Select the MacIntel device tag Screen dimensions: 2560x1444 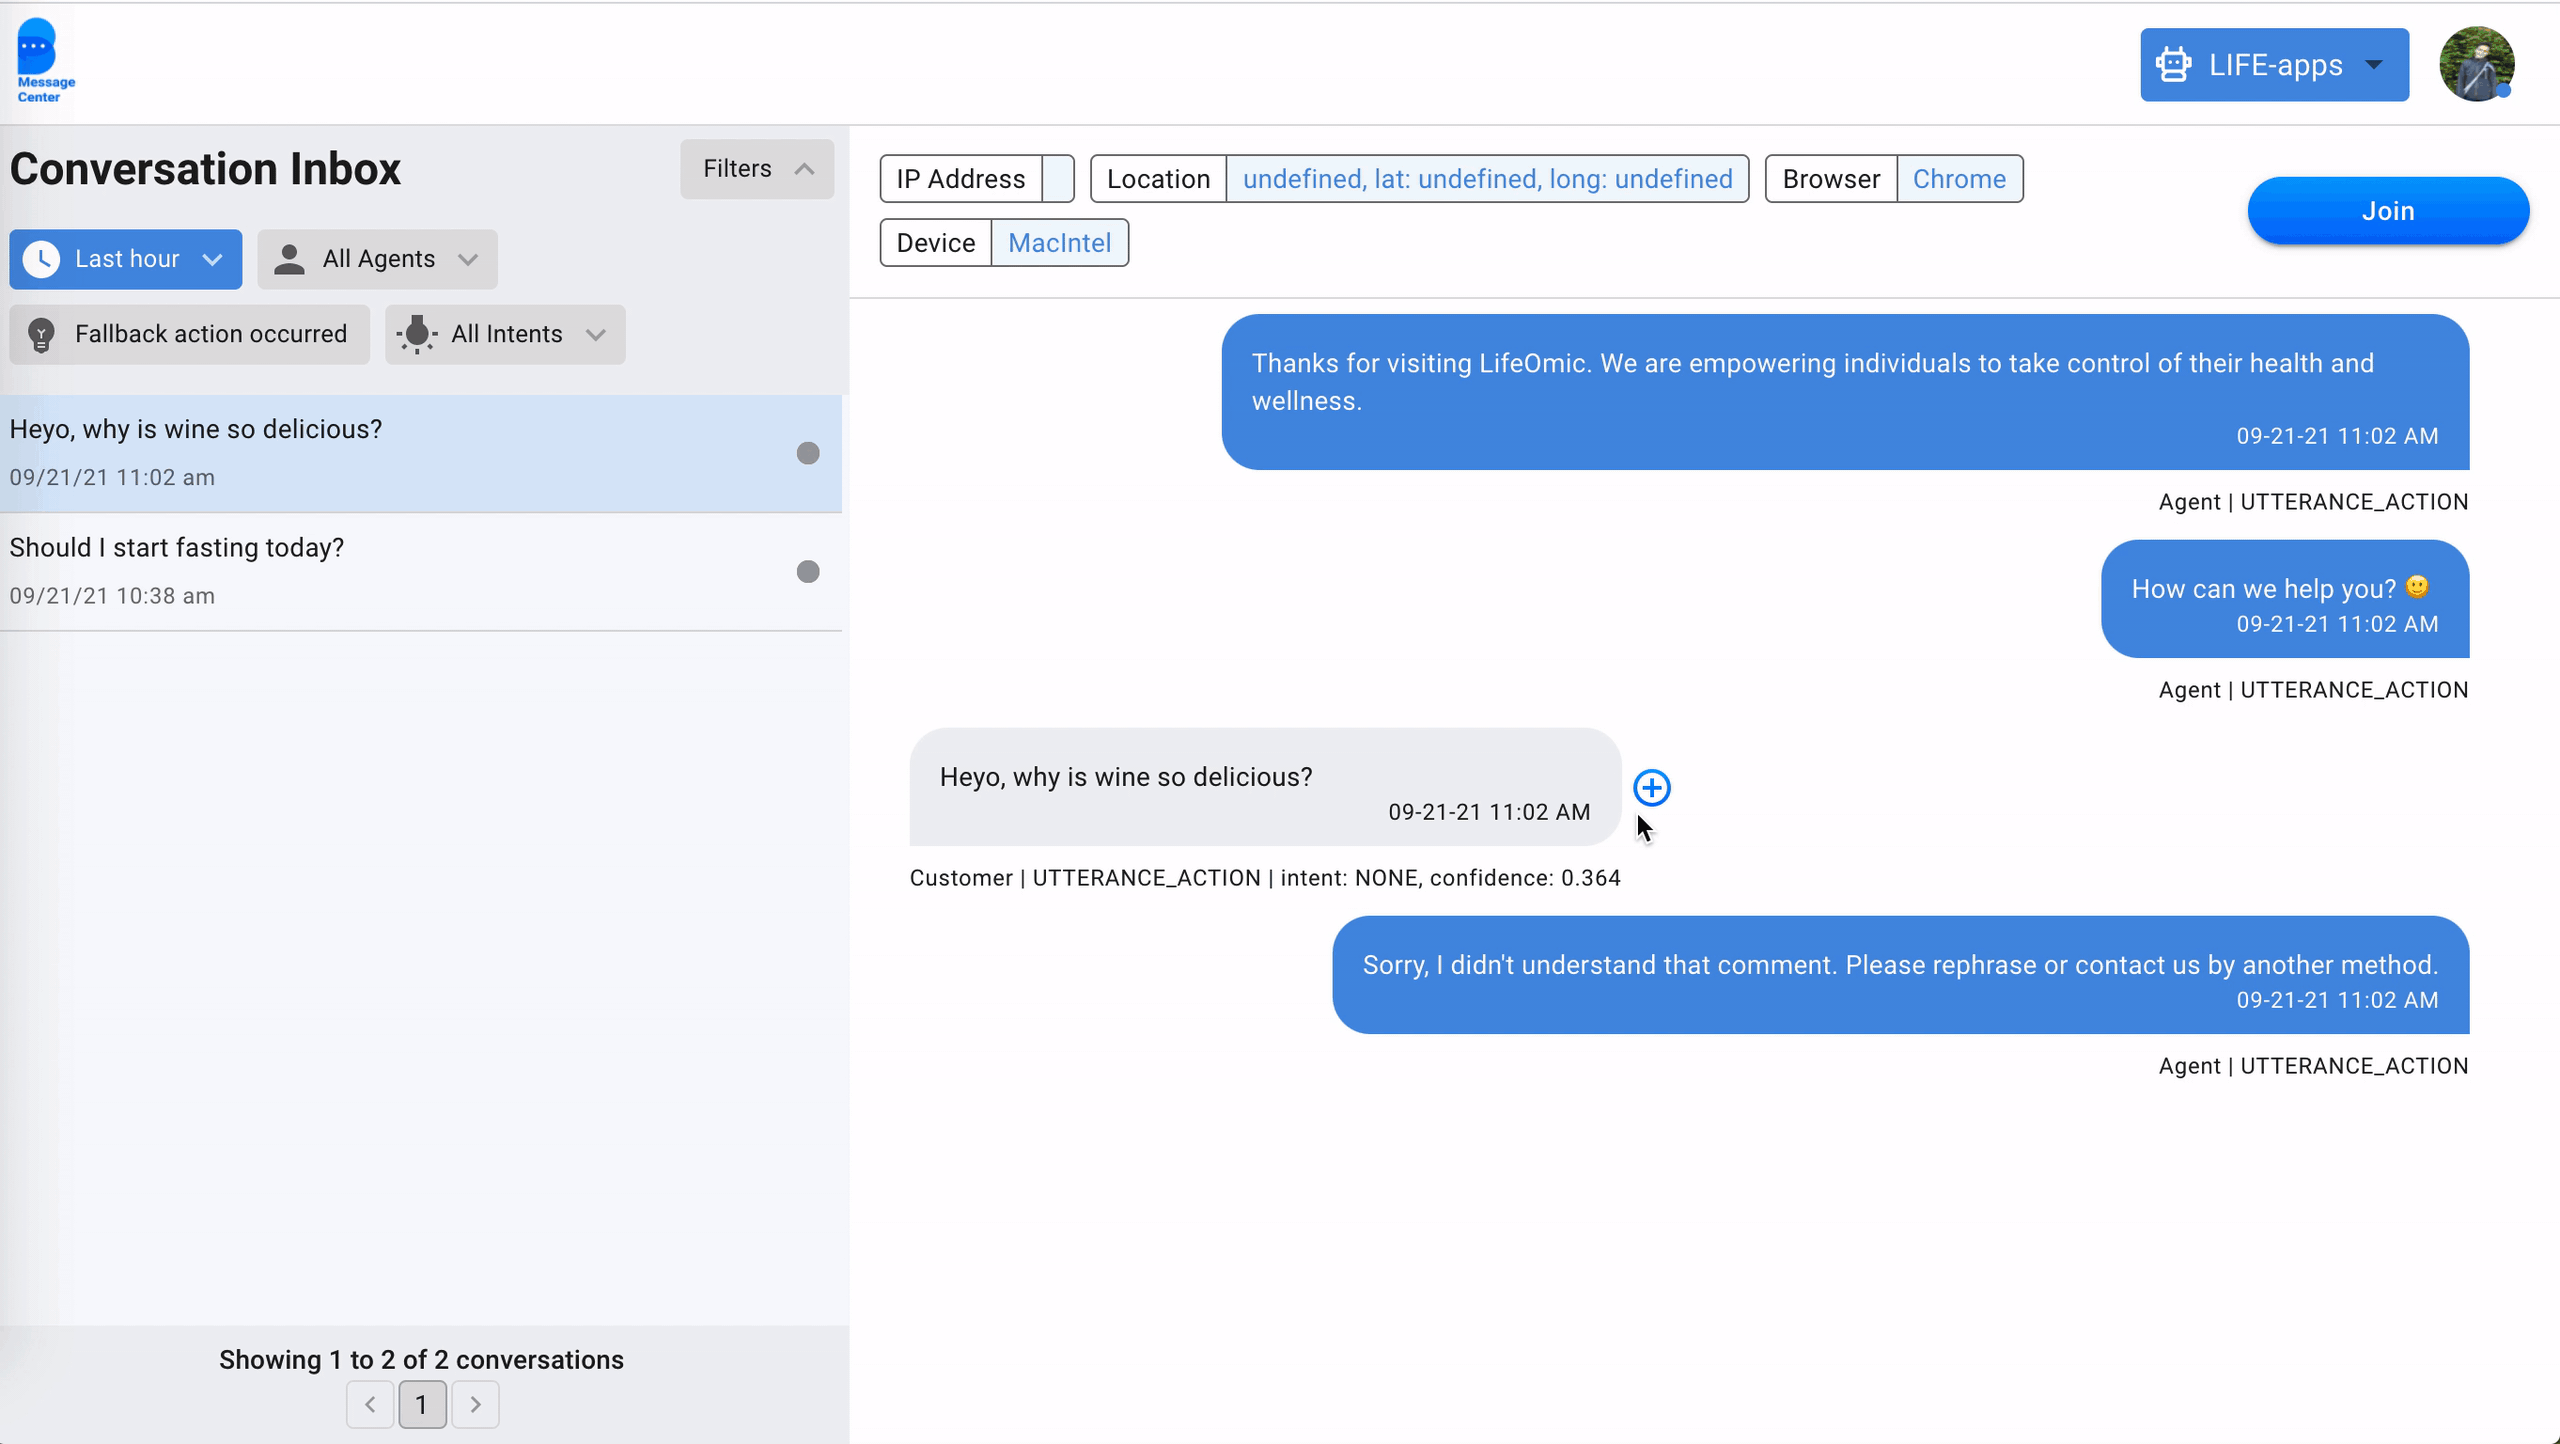[1058, 243]
